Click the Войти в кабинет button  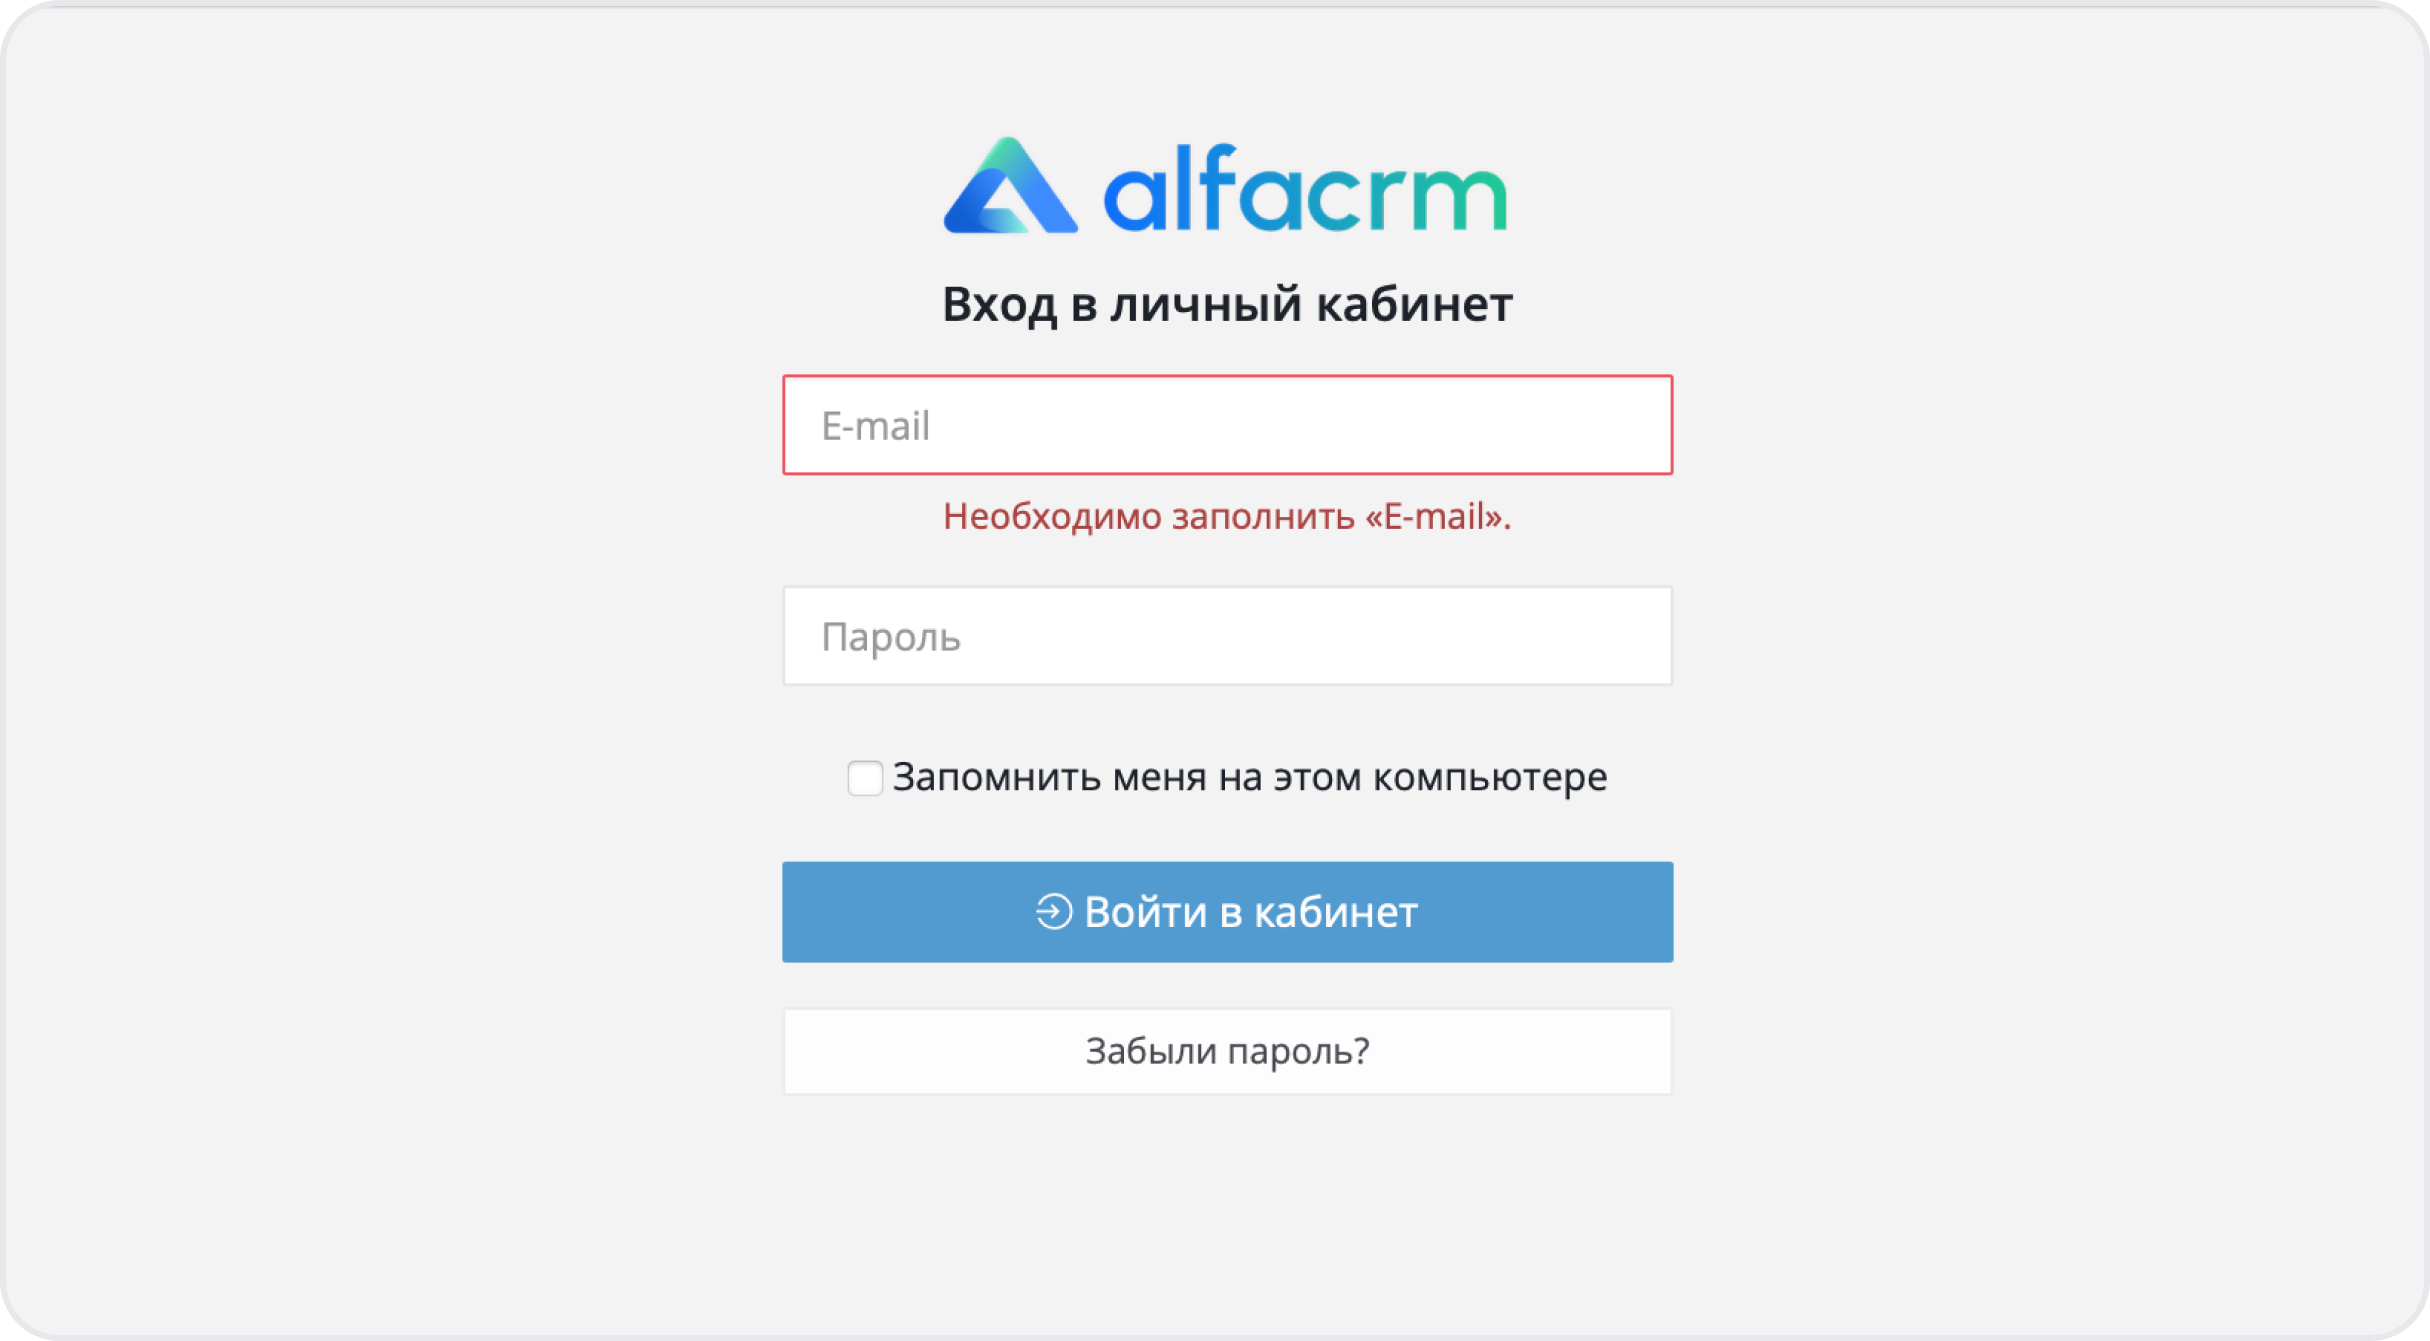pos(1227,912)
